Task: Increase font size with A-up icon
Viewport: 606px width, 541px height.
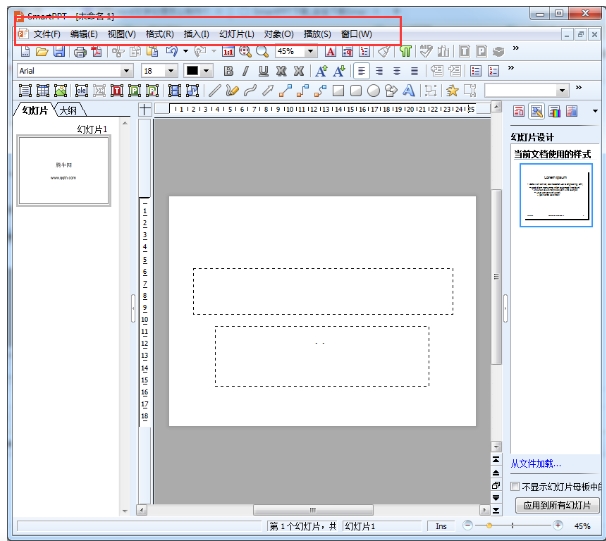Action: coord(321,71)
